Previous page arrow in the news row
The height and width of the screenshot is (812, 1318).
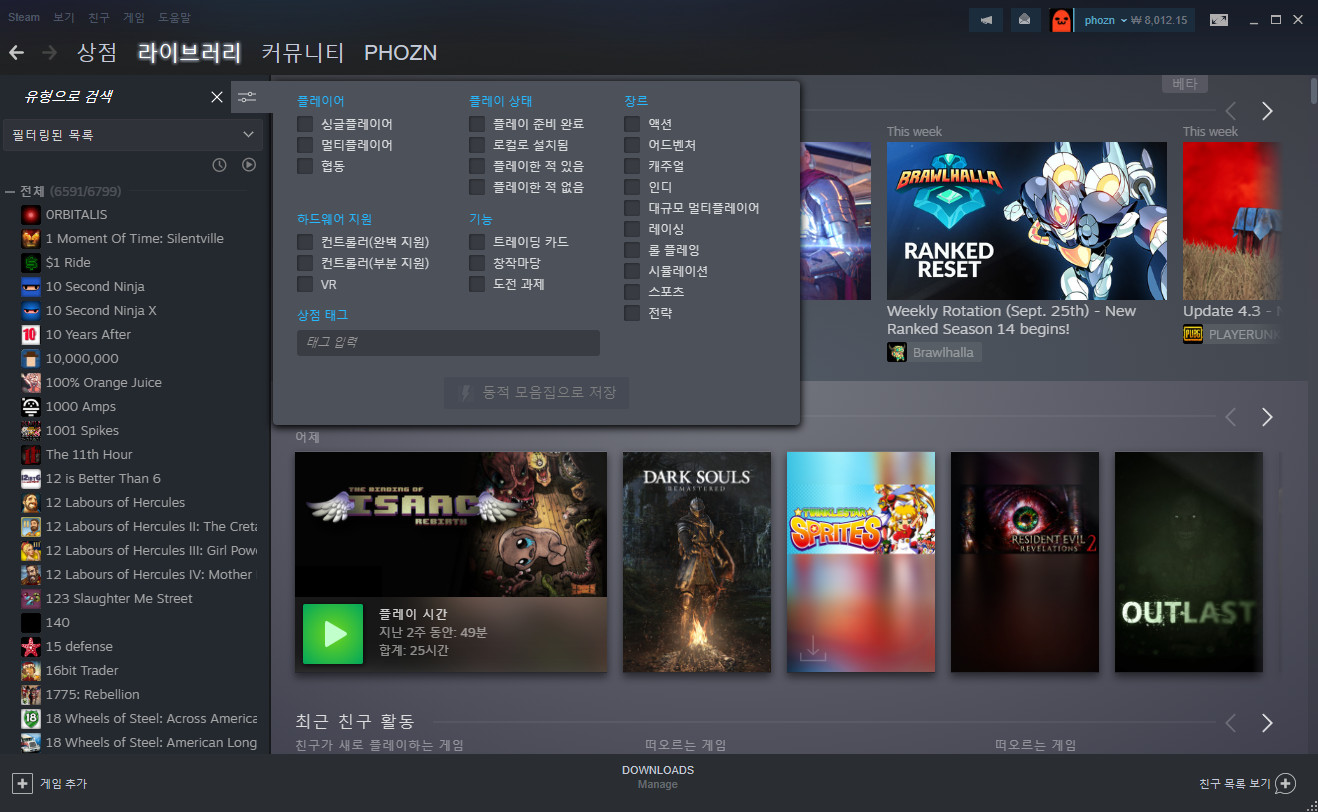[1231, 111]
